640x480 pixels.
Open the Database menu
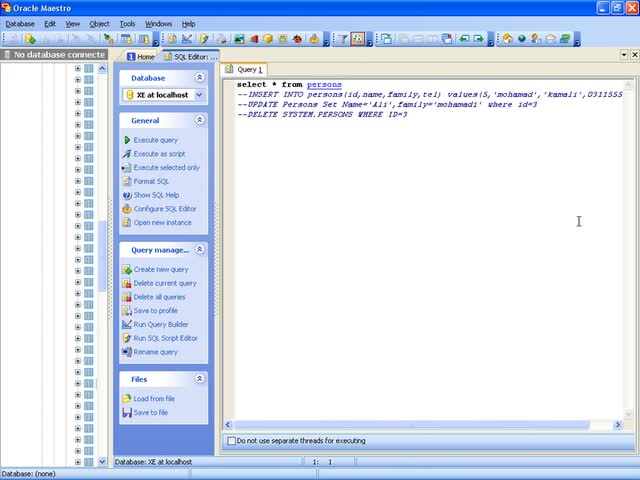[20, 24]
